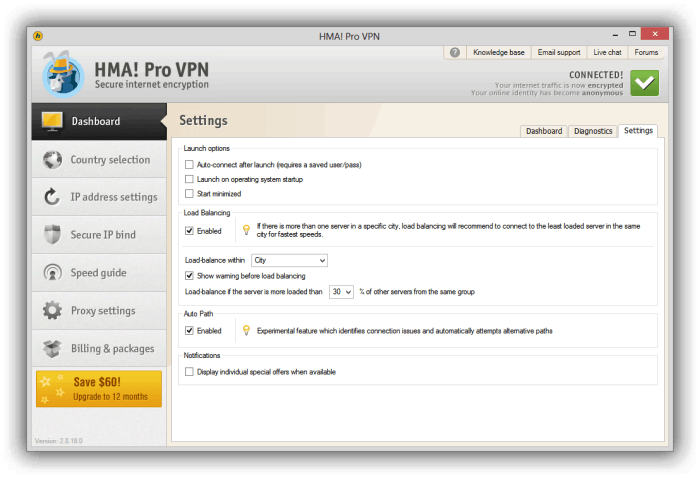Open the Forums link
The width and height of the screenshot is (700, 478).
[x=646, y=53]
